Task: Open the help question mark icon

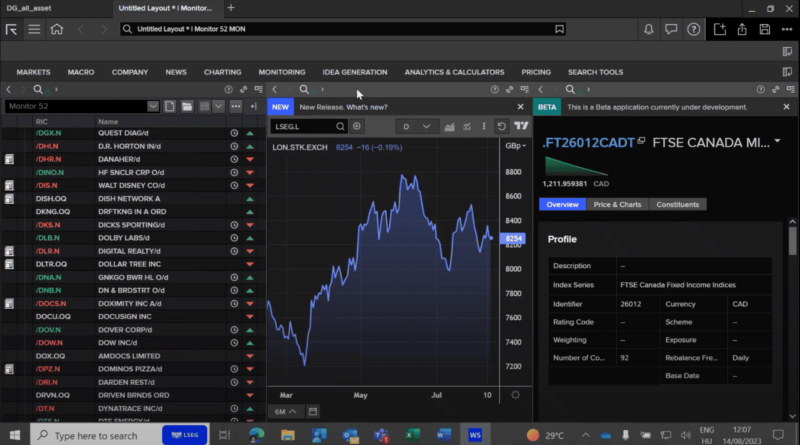Action: tap(693, 29)
